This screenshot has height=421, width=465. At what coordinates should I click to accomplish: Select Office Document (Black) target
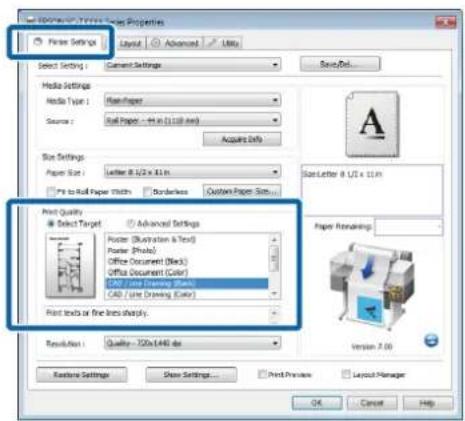187,261
